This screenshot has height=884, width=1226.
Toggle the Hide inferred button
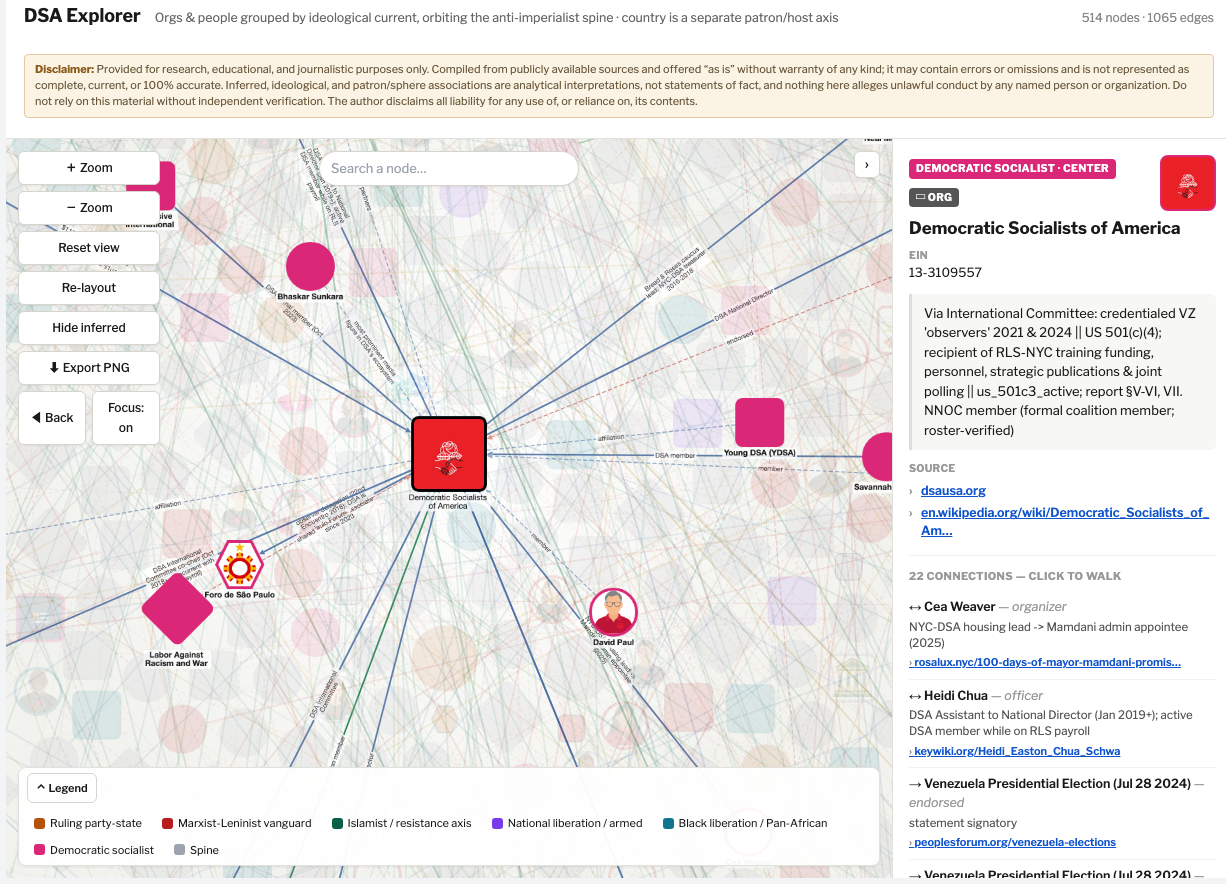(x=89, y=328)
